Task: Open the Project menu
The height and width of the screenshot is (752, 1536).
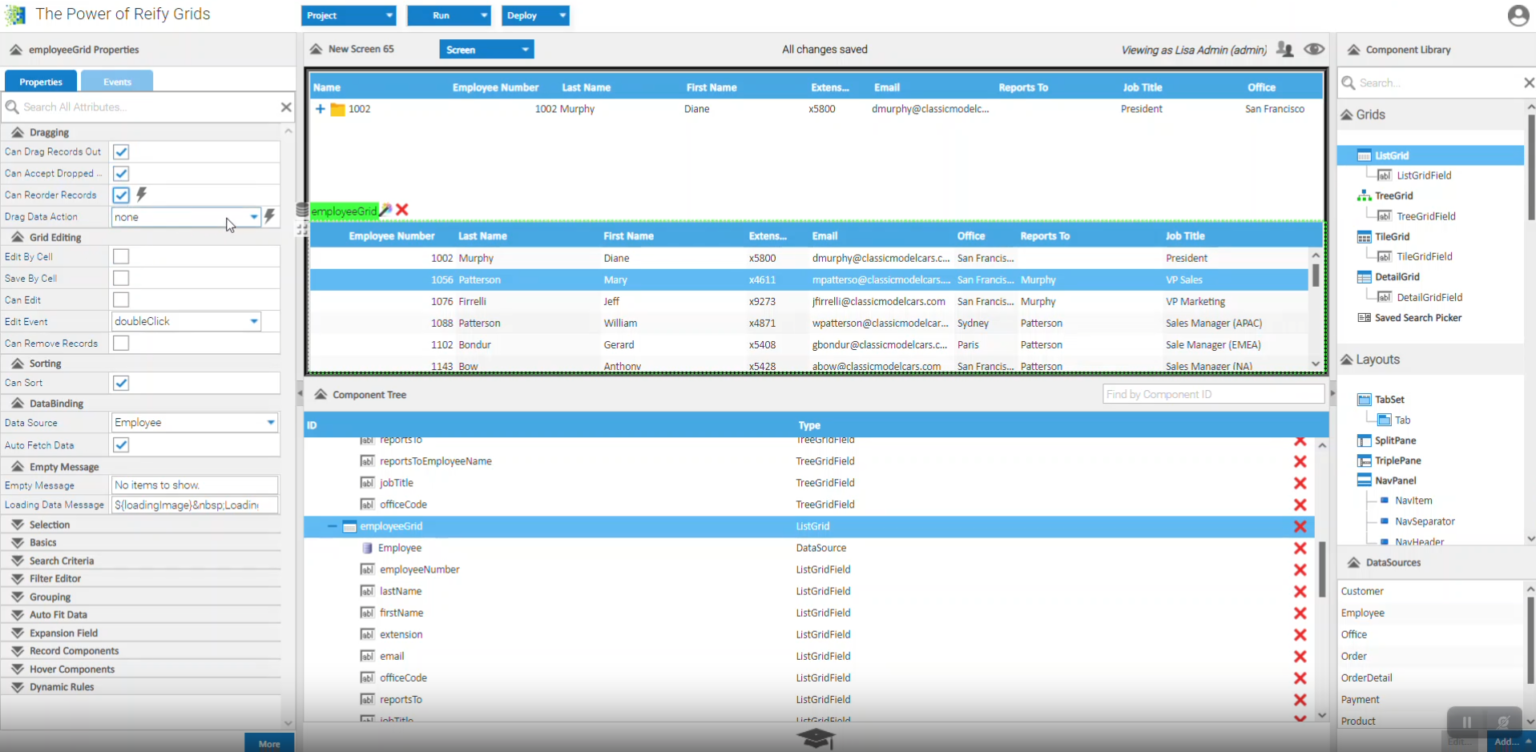Action: [348, 15]
